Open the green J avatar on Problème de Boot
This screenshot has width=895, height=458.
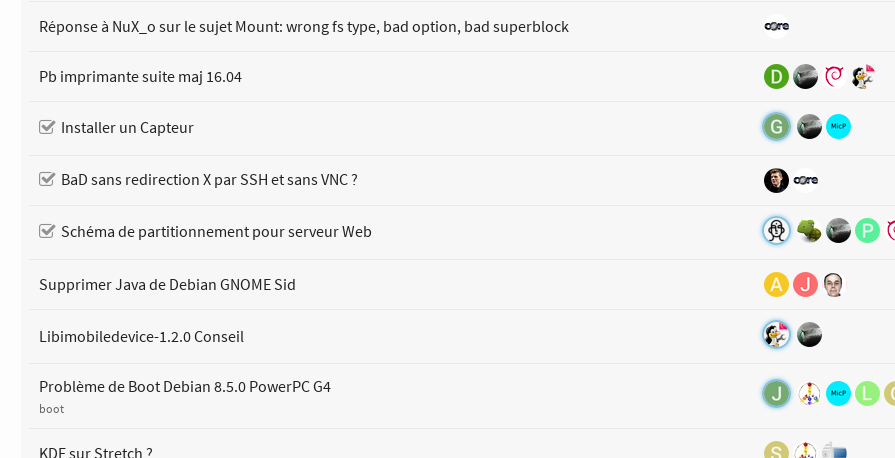coord(776,393)
